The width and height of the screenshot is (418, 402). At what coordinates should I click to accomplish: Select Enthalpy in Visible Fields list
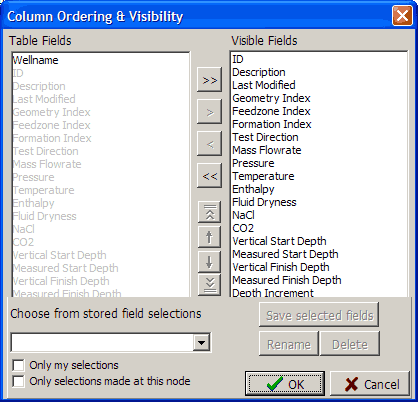pyautogui.click(x=253, y=189)
